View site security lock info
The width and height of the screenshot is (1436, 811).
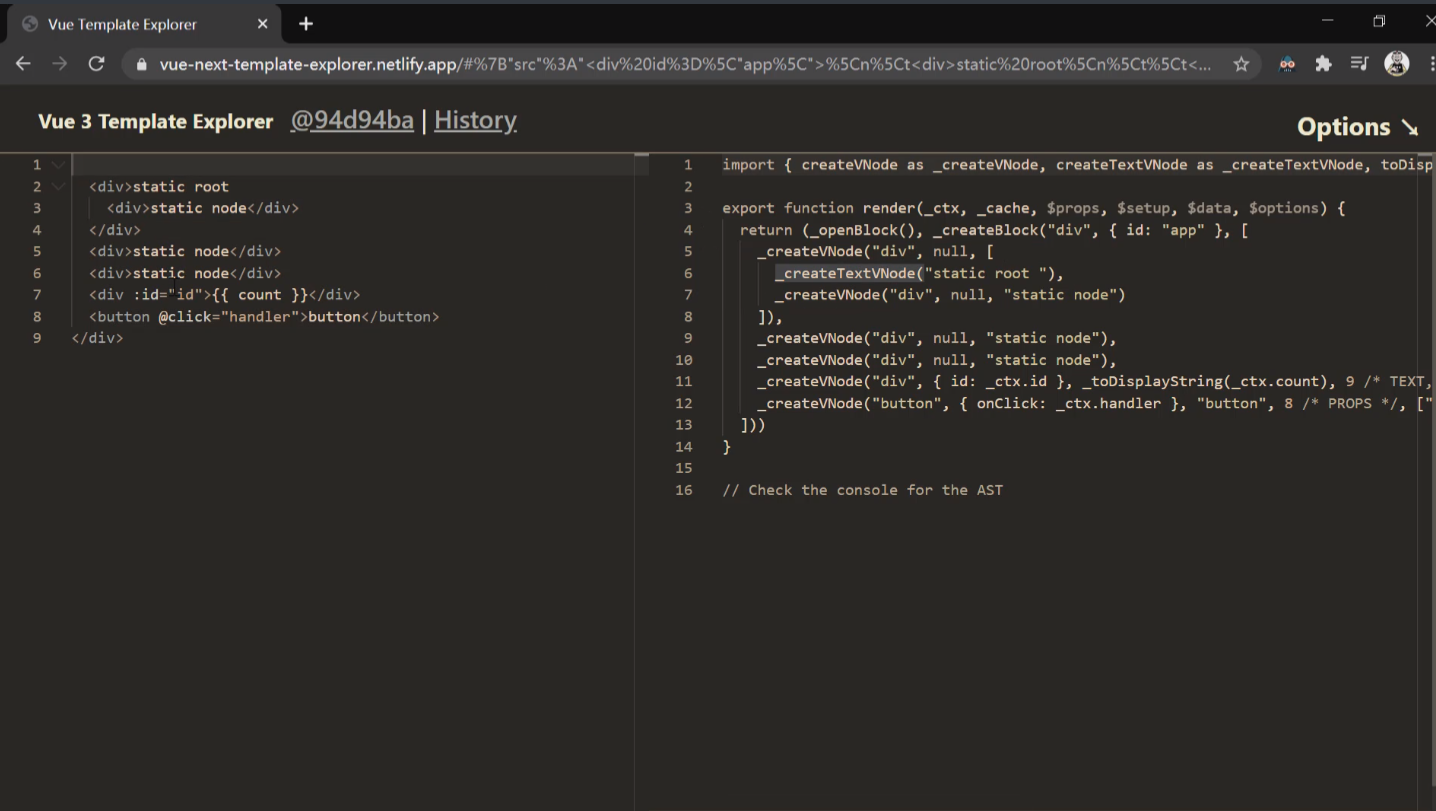(x=141, y=64)
